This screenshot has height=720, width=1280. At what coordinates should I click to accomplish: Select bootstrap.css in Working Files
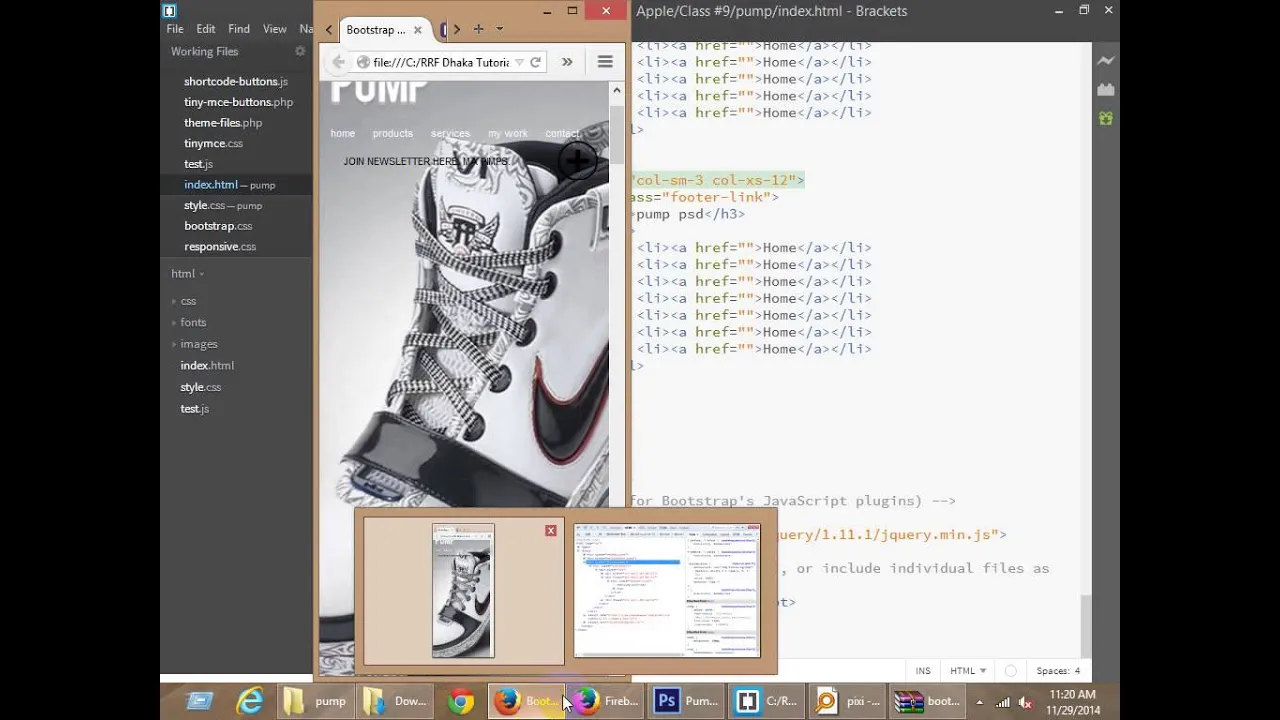pos(218,226)
